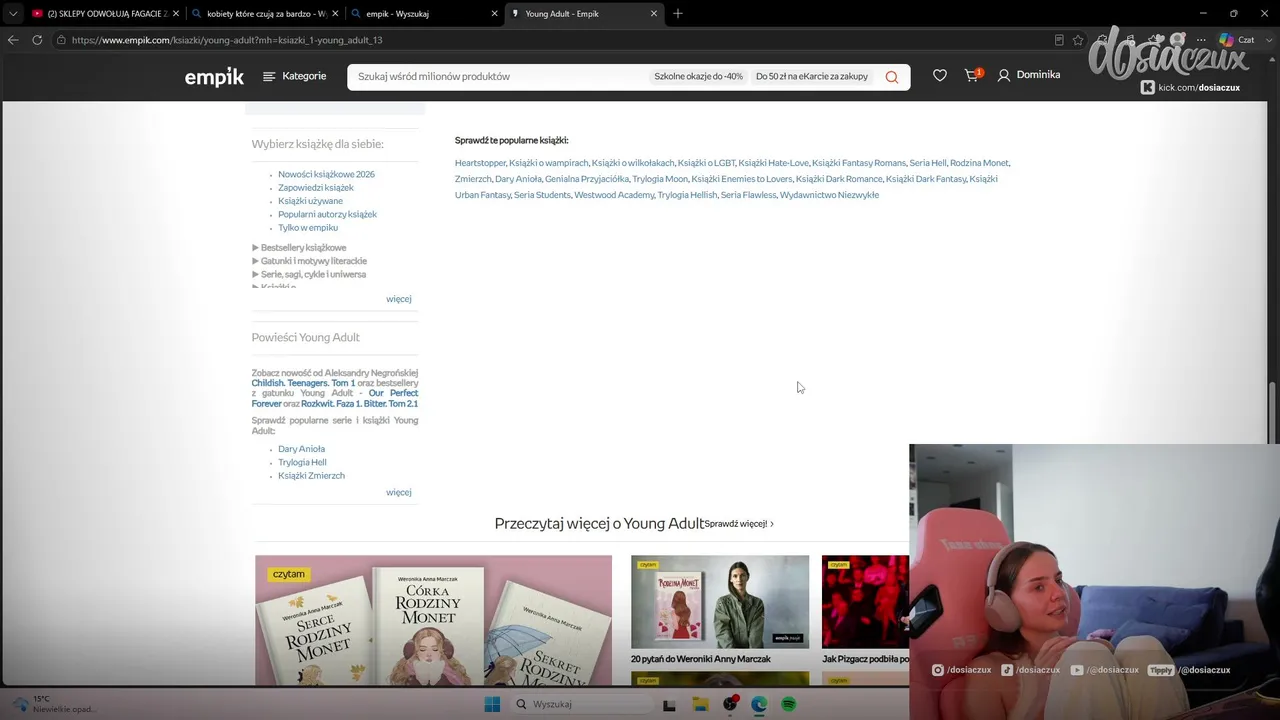This screenshot has height=720, width=1280.
Task: Open '20 pytań do Weroniki Anny Marczak' article thumbnail
Action: click(720, 602)
